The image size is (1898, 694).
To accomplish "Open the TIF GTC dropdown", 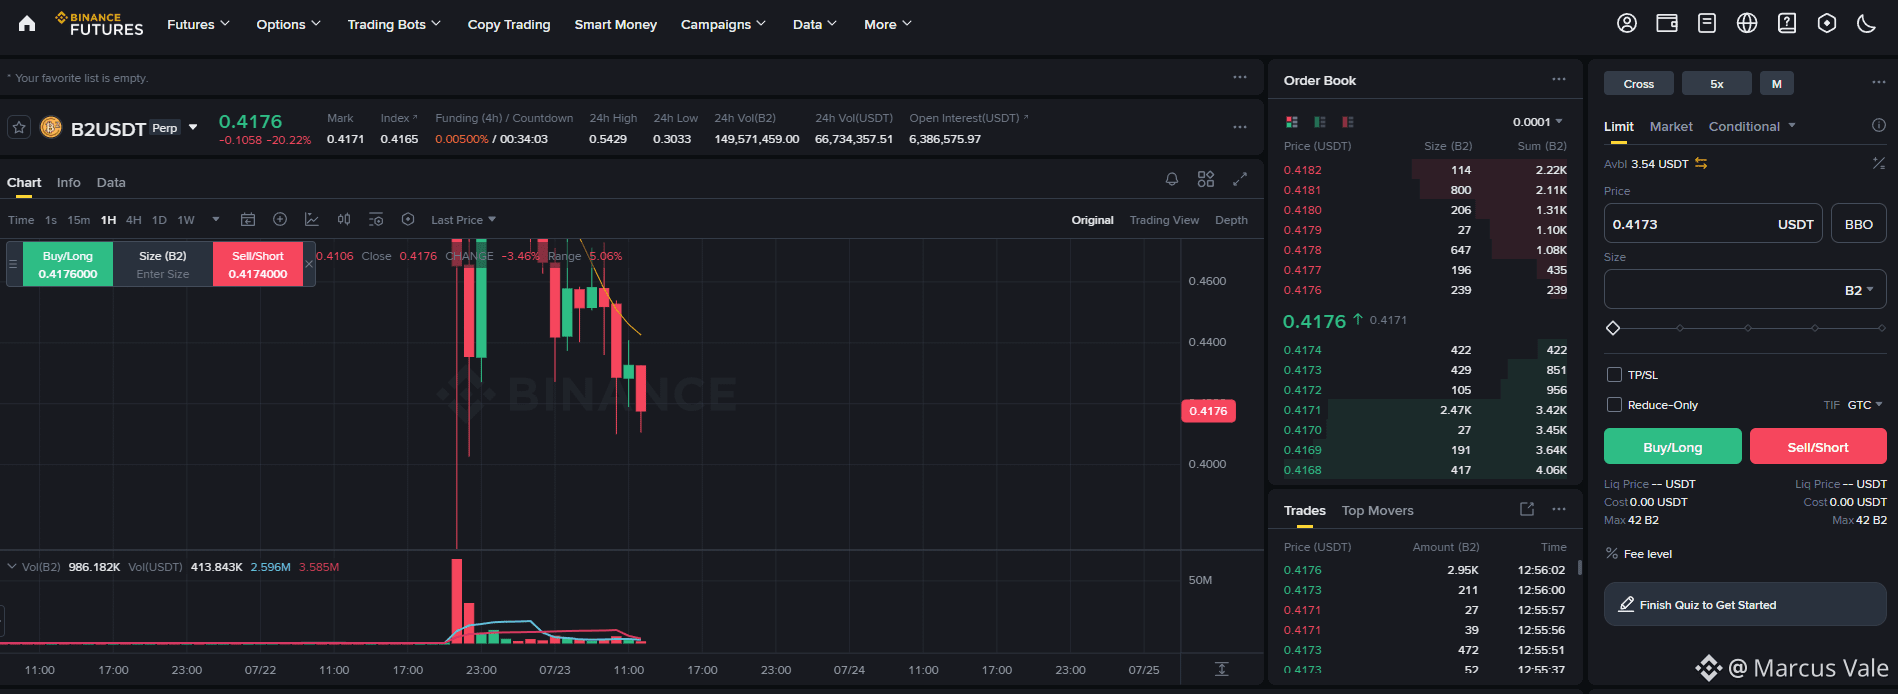I will (x=1865, y=405).
